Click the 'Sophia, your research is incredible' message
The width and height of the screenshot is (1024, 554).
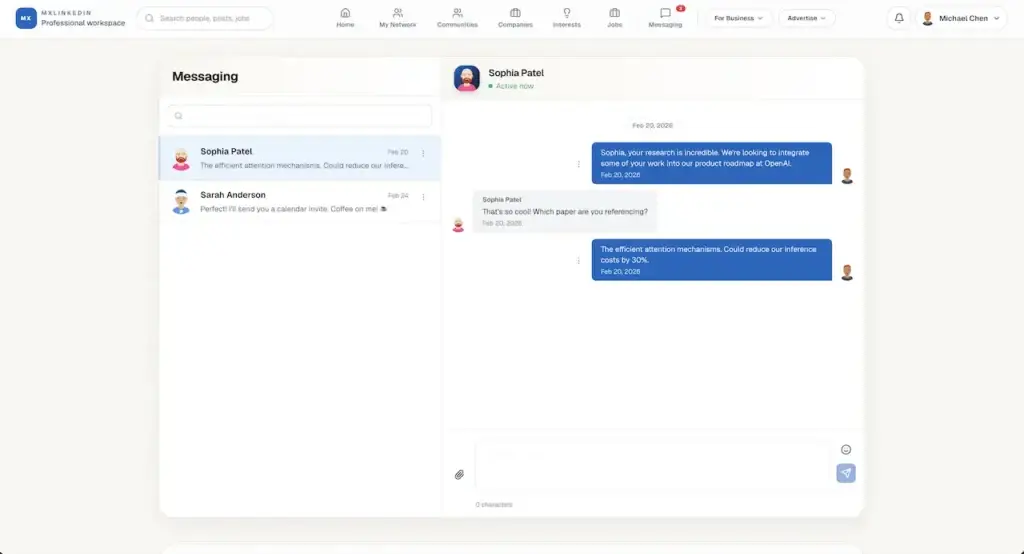pos(712,163)
